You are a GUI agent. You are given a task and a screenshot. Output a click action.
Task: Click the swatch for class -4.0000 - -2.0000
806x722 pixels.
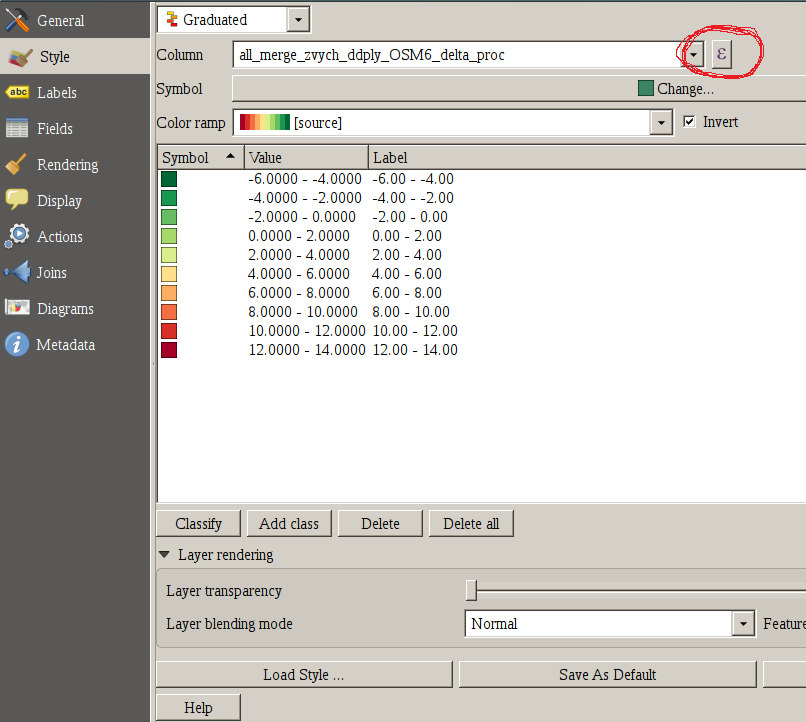(x=169, y=198)
